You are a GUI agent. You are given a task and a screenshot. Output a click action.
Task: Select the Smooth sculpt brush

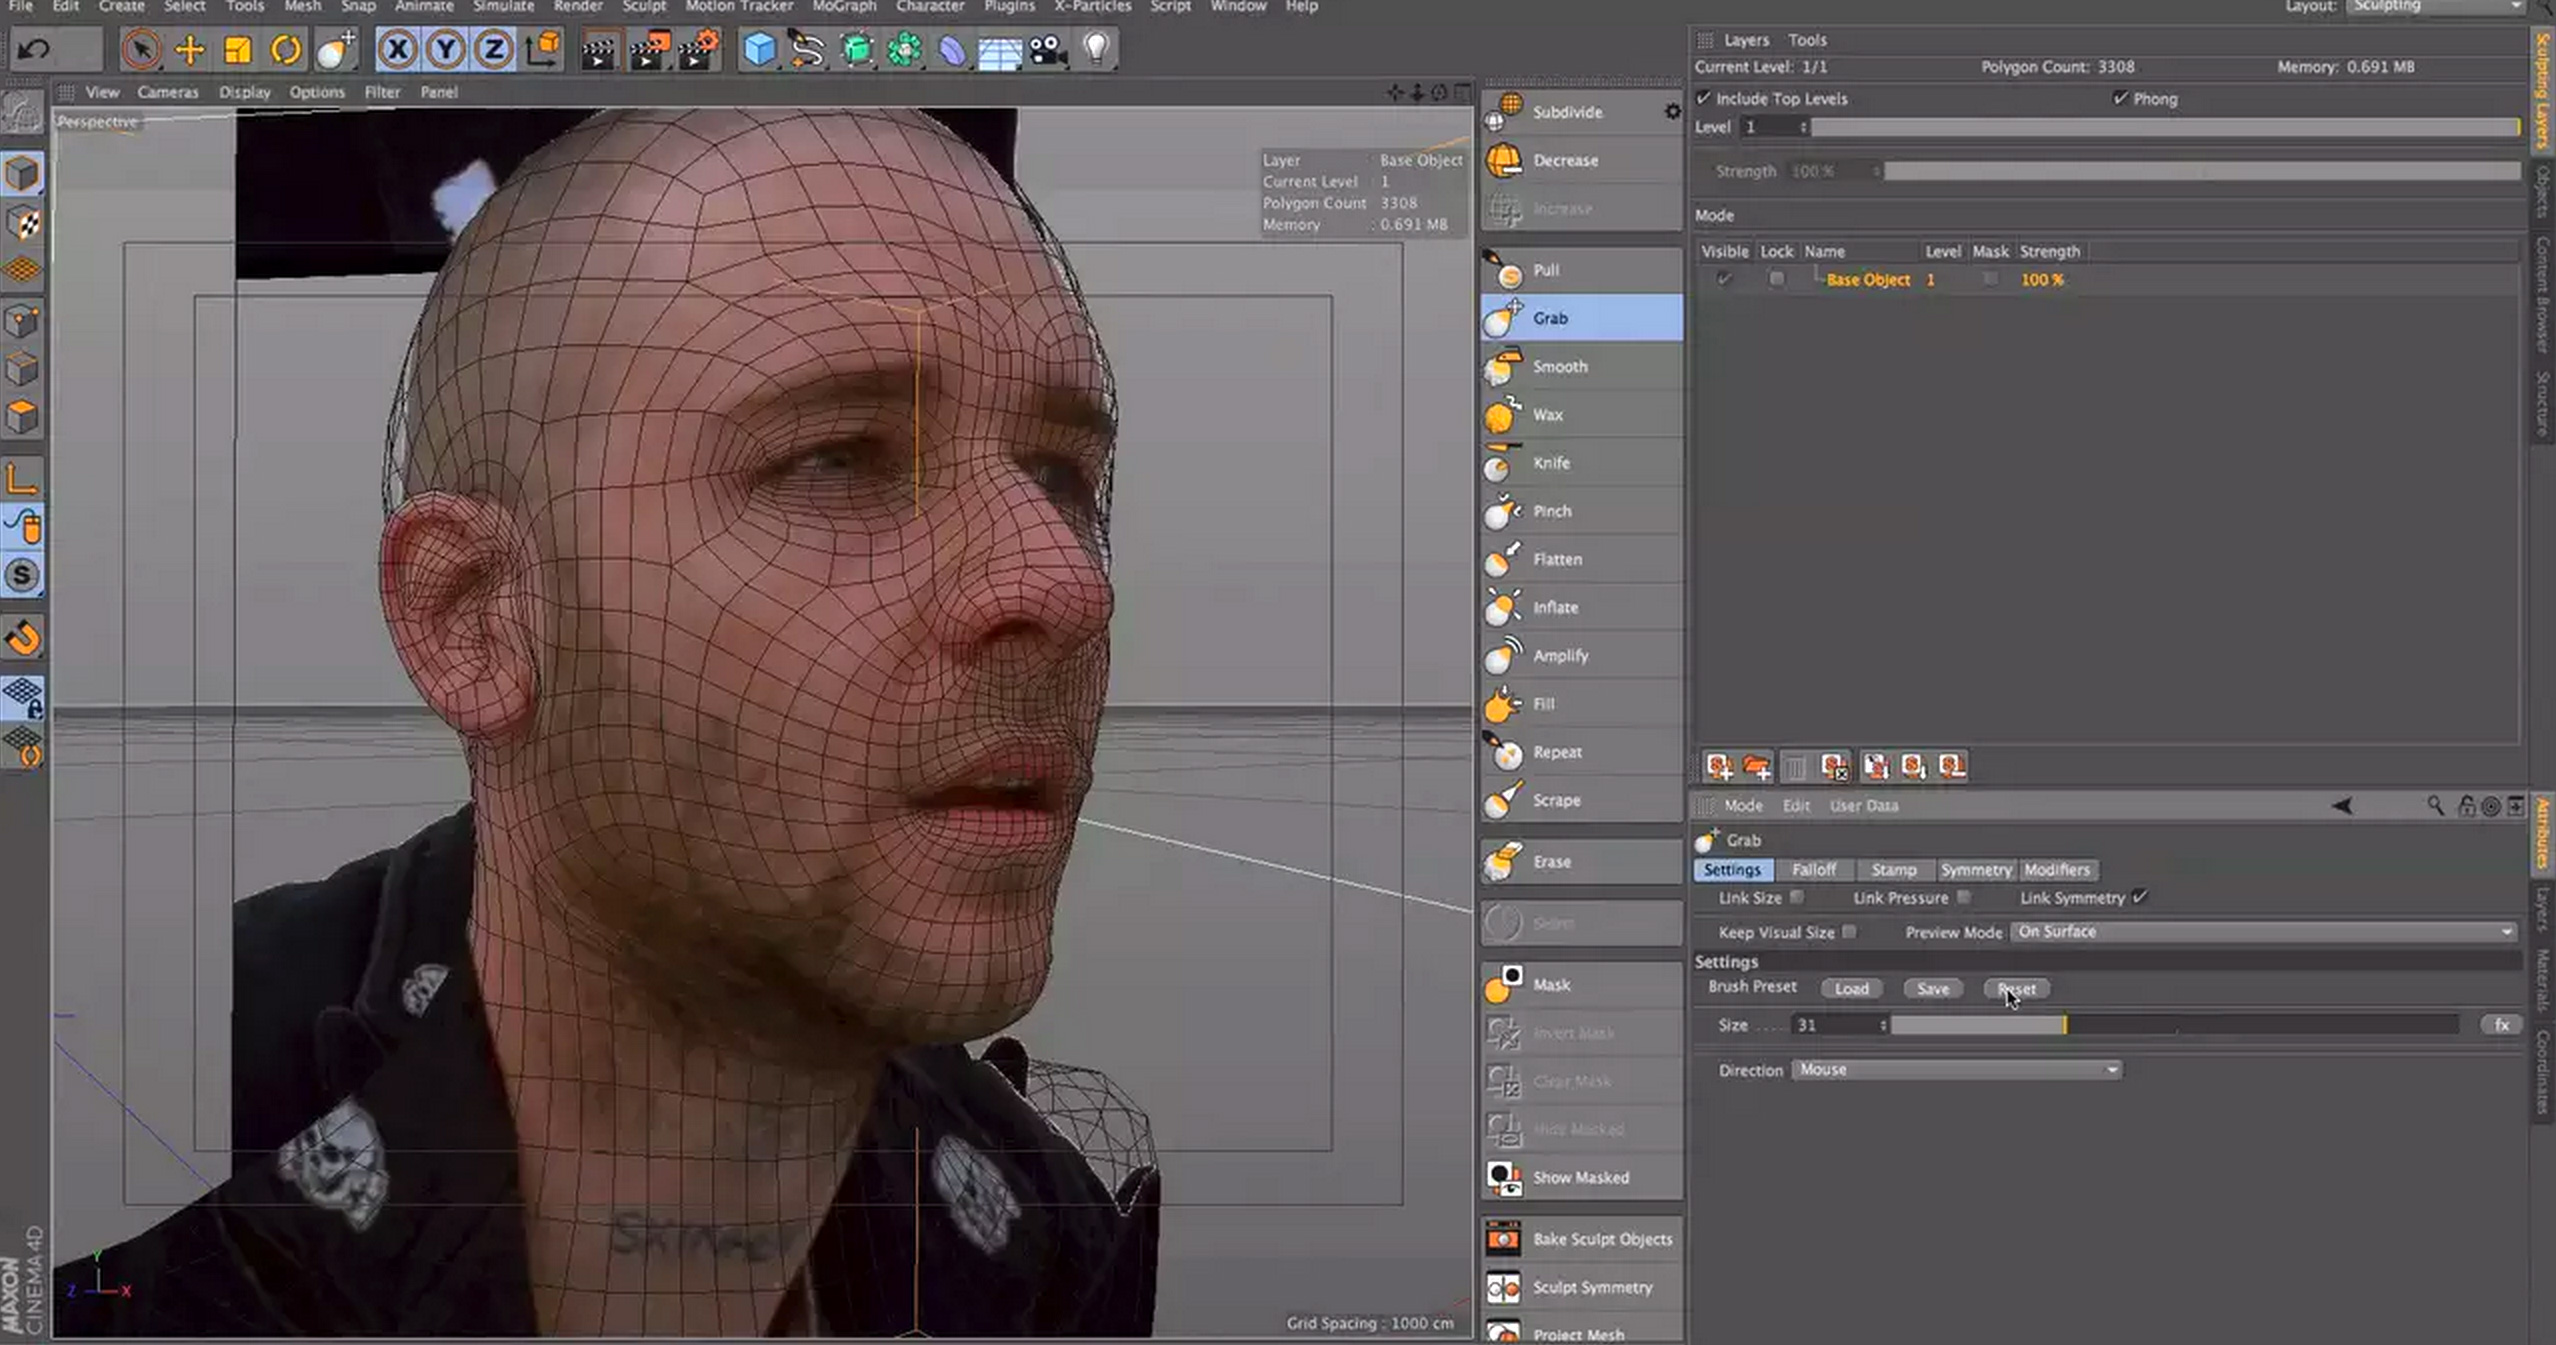click(x=1559, y=367)
